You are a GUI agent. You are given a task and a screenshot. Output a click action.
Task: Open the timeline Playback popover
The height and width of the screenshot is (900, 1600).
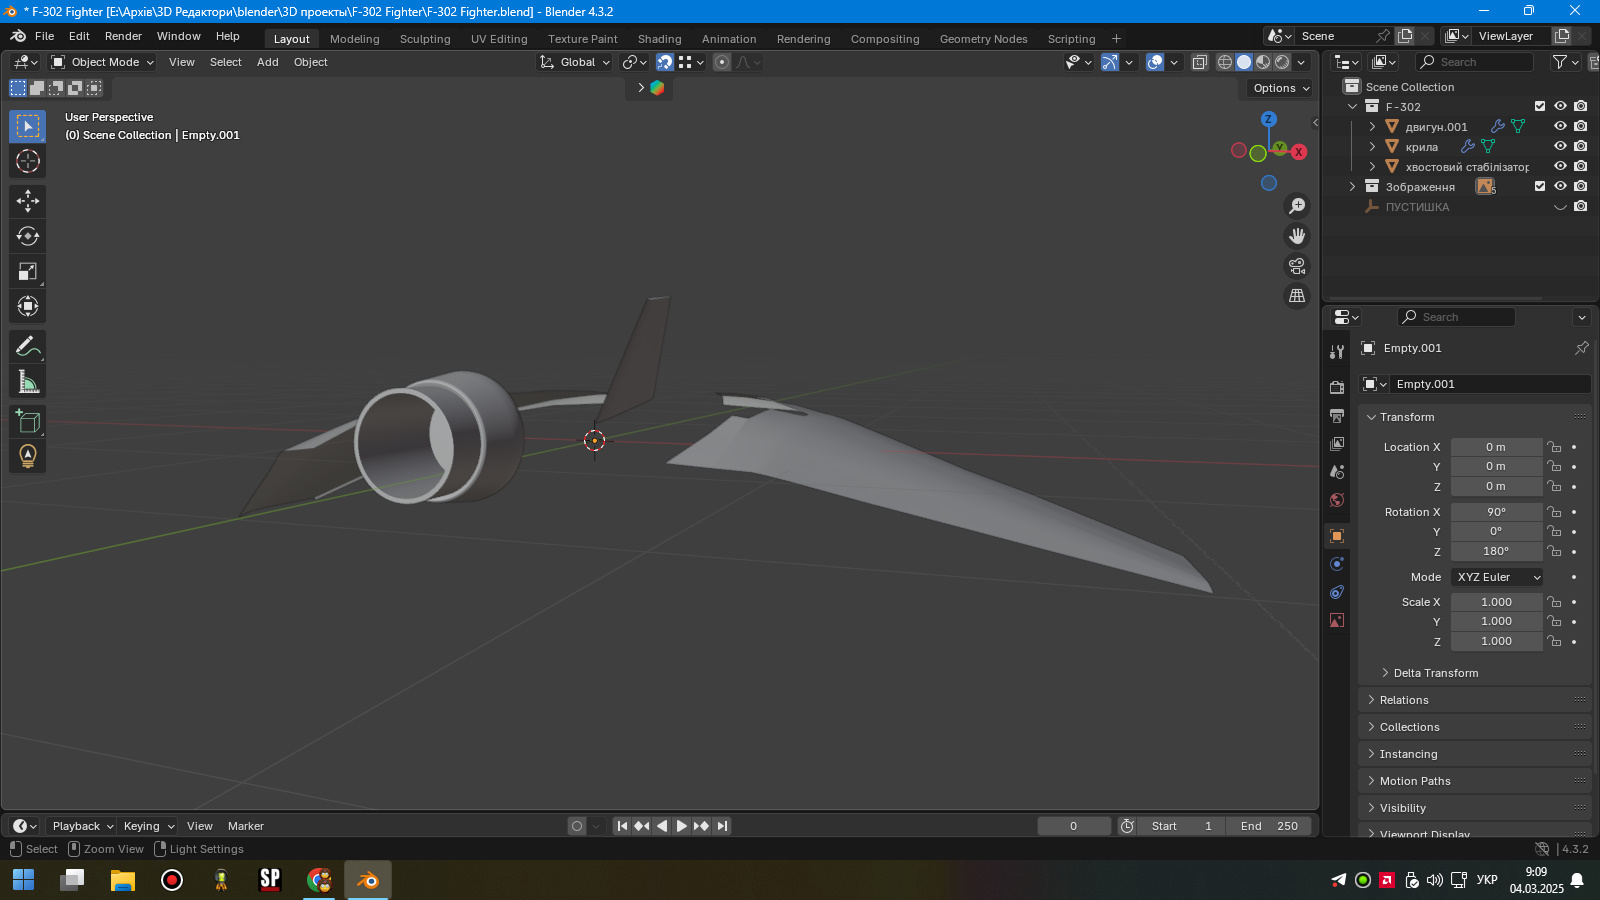[83, 826]
